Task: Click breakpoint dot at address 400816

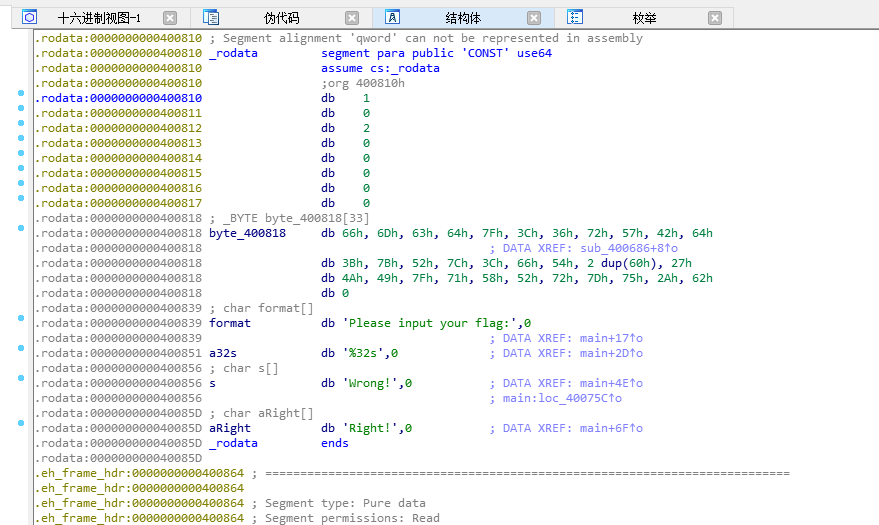Action: (x=21, y=183)
